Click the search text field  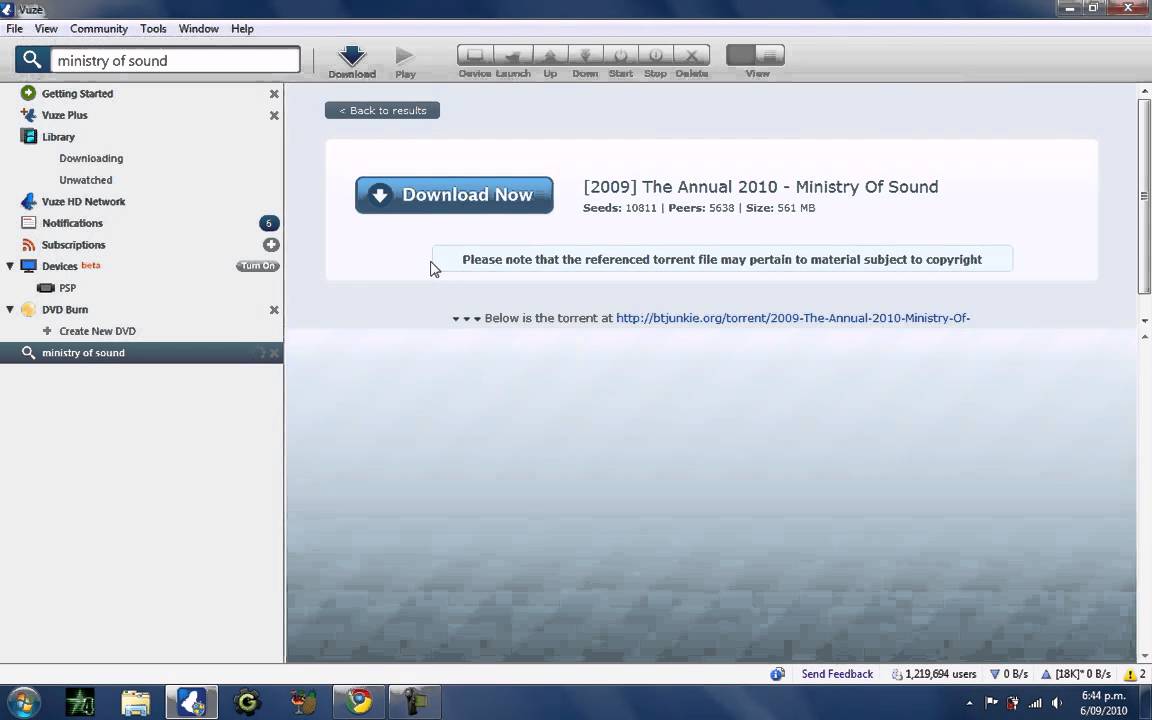(x=175, y=60)
